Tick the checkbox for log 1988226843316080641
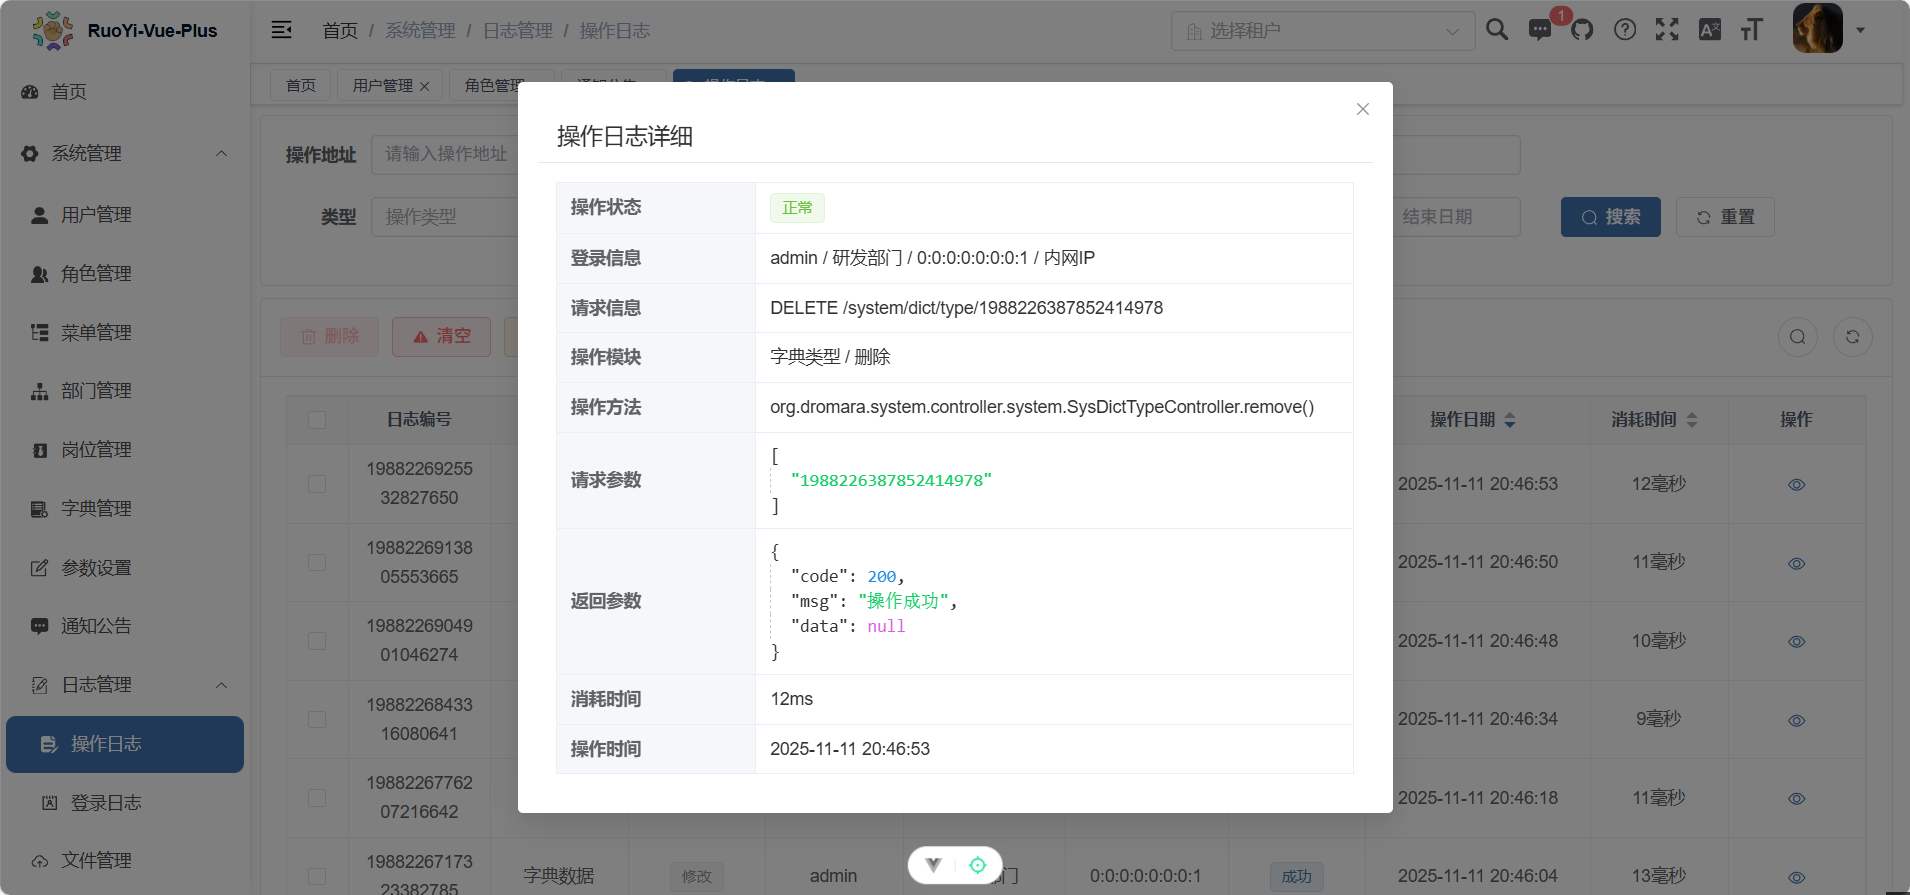The image size is (1910, 895). 317,720
